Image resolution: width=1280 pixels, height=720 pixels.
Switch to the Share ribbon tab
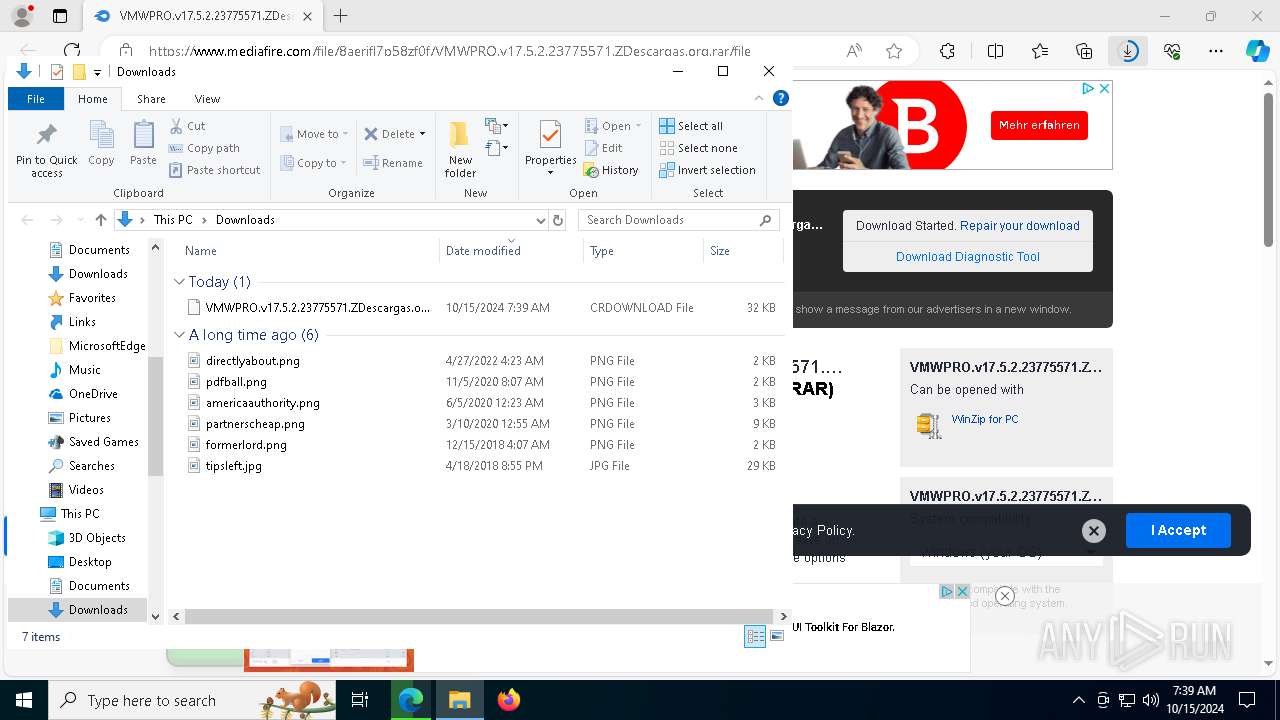click(x=151, y=99)
